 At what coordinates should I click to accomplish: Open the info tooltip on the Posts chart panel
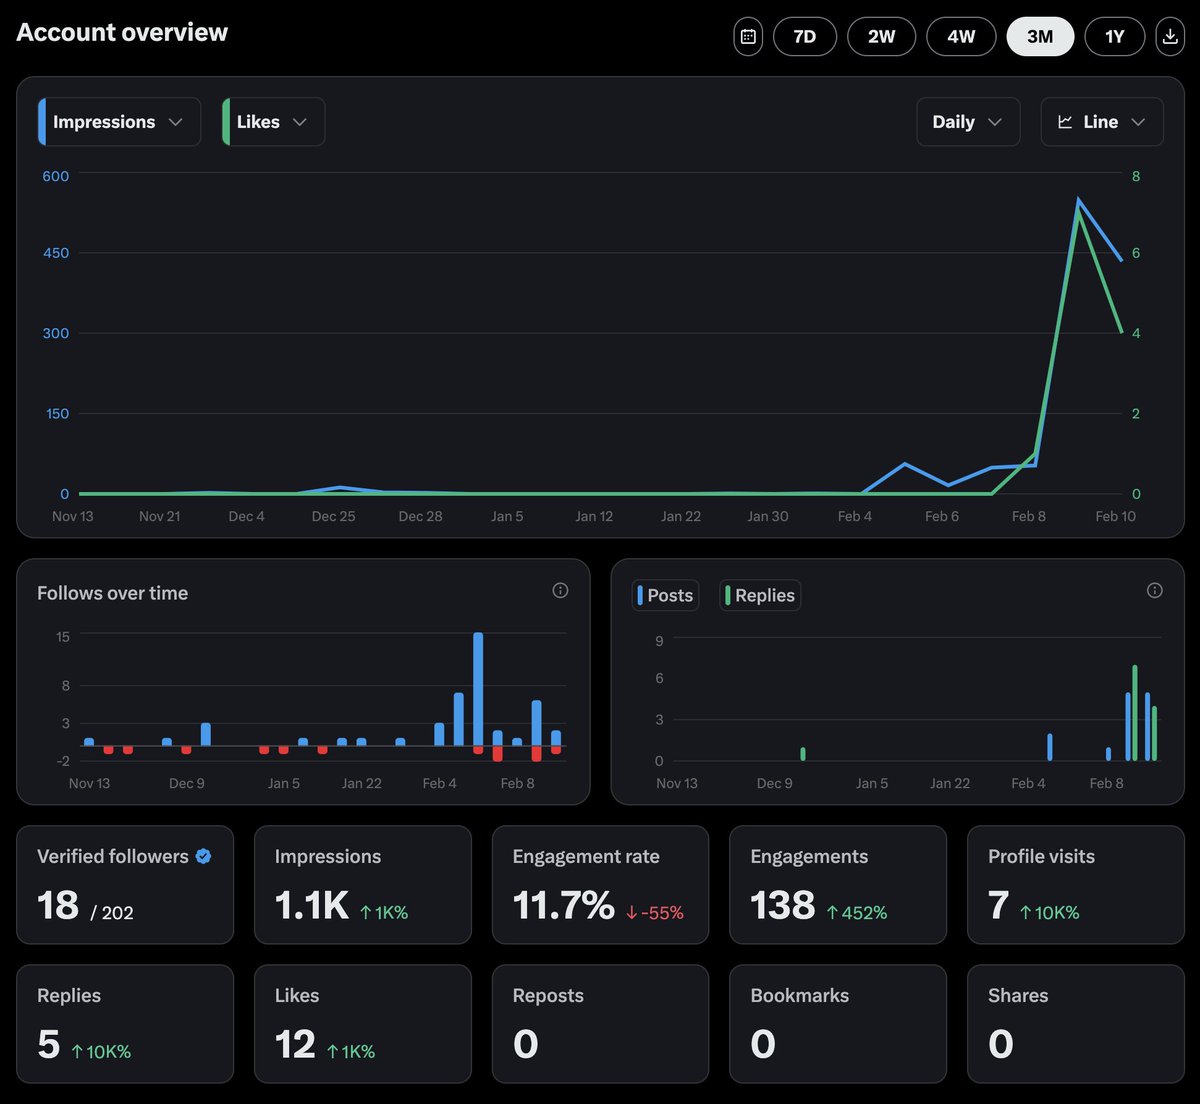(x=1155, y=590)
